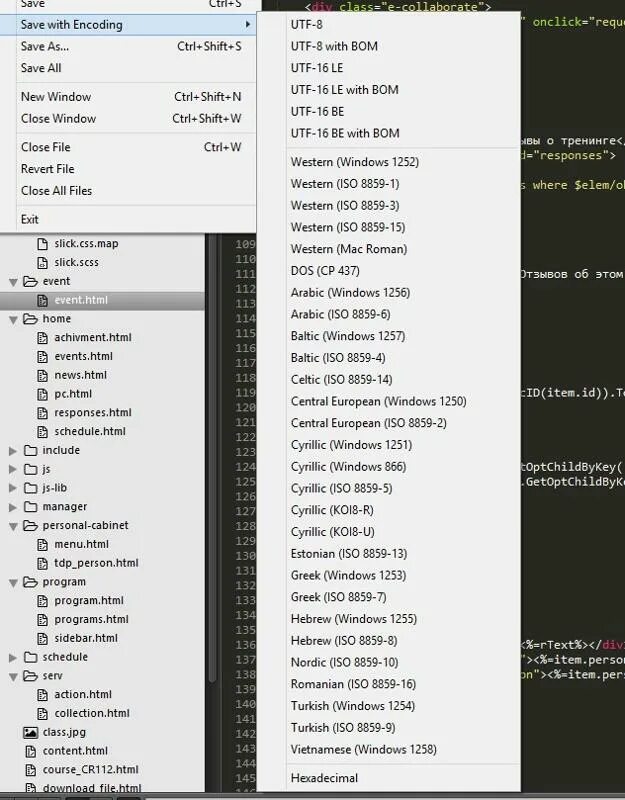The image size is (625, 800).
Task: Select Exit from the File menu
Action: tap(128, 219)
